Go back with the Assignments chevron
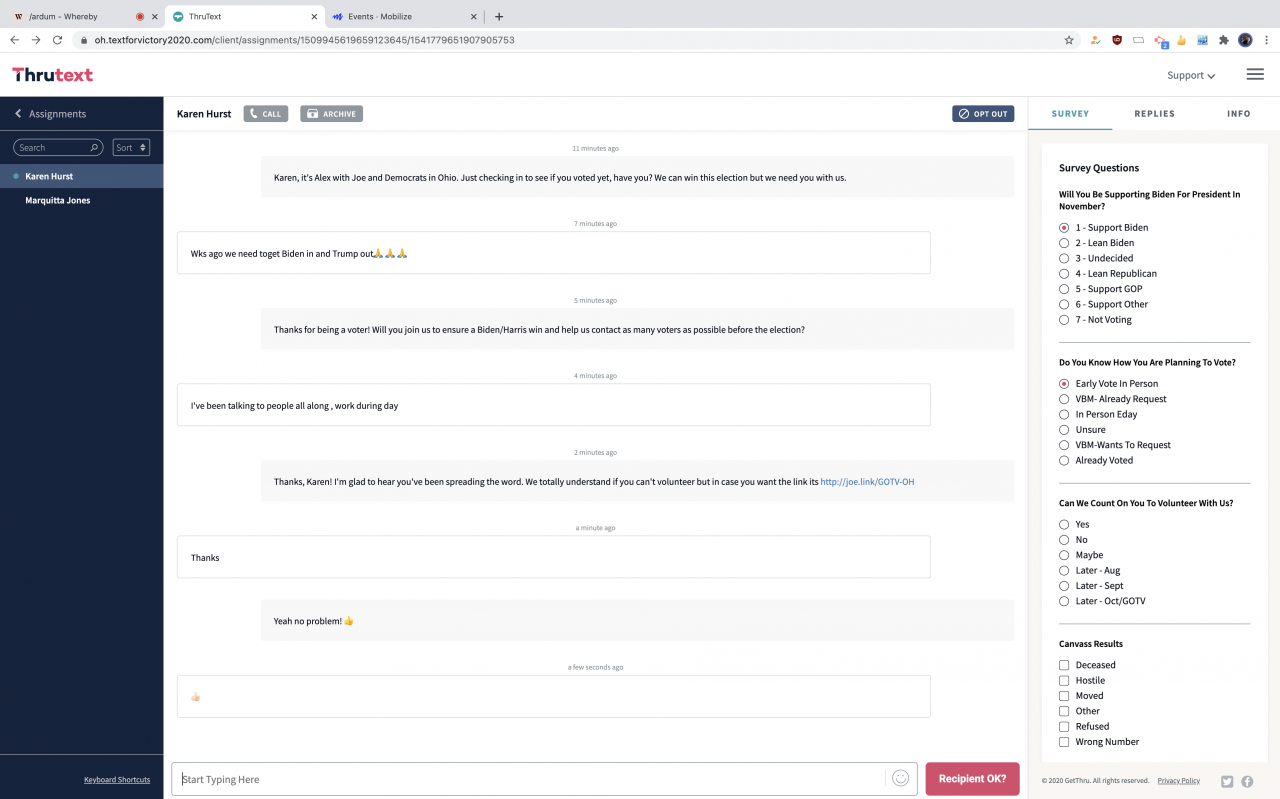Viewport: 1280px width, 799px height. pos(18,114)
